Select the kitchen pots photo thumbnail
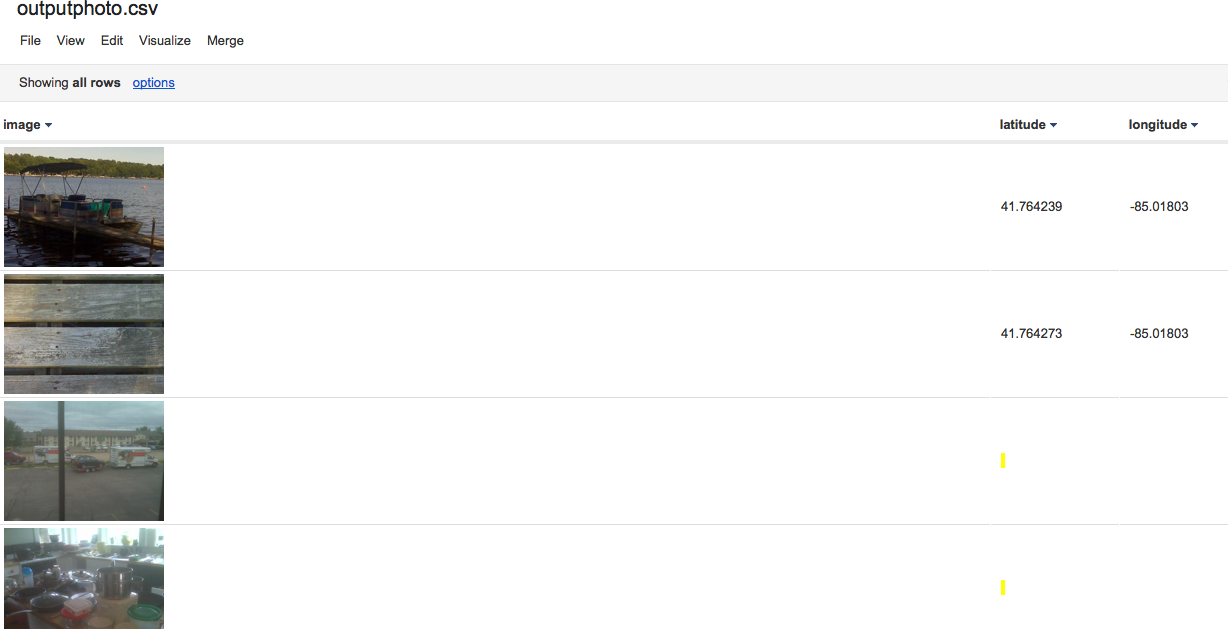Image resolution: width=1228 pixels, height=629 pixels. [84, 578]
